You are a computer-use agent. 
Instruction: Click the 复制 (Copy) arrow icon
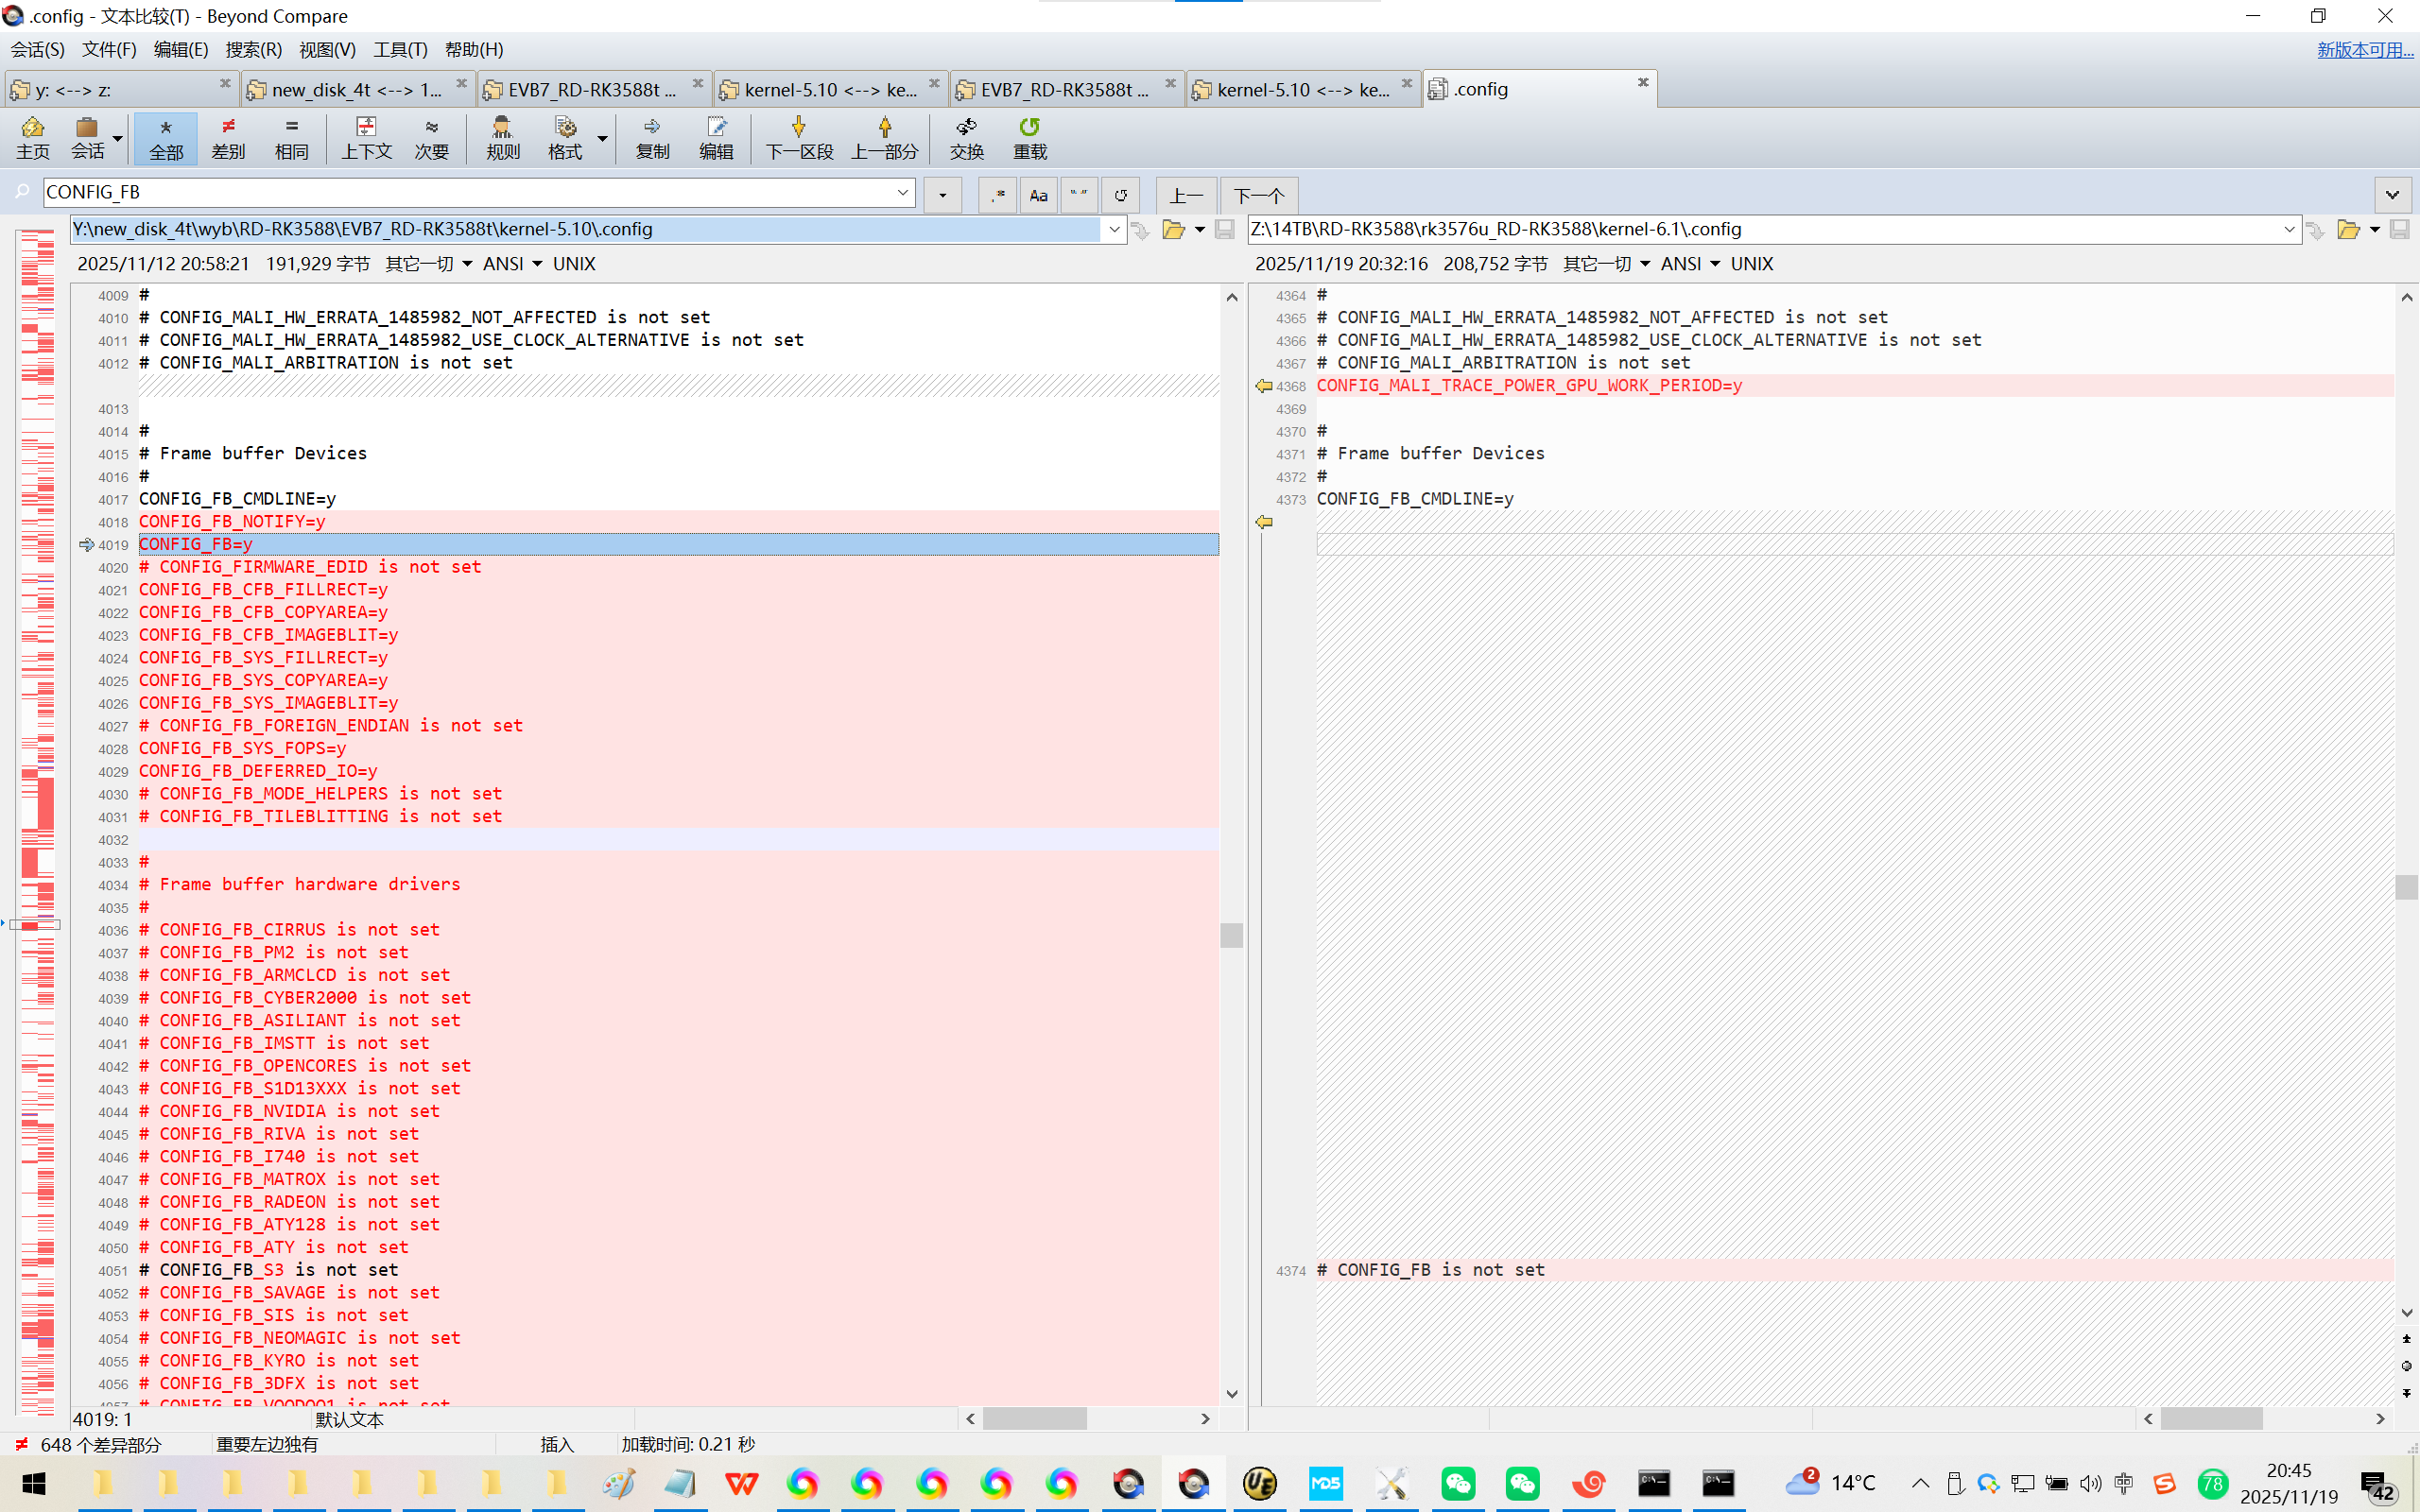click(x=652, y=137)
